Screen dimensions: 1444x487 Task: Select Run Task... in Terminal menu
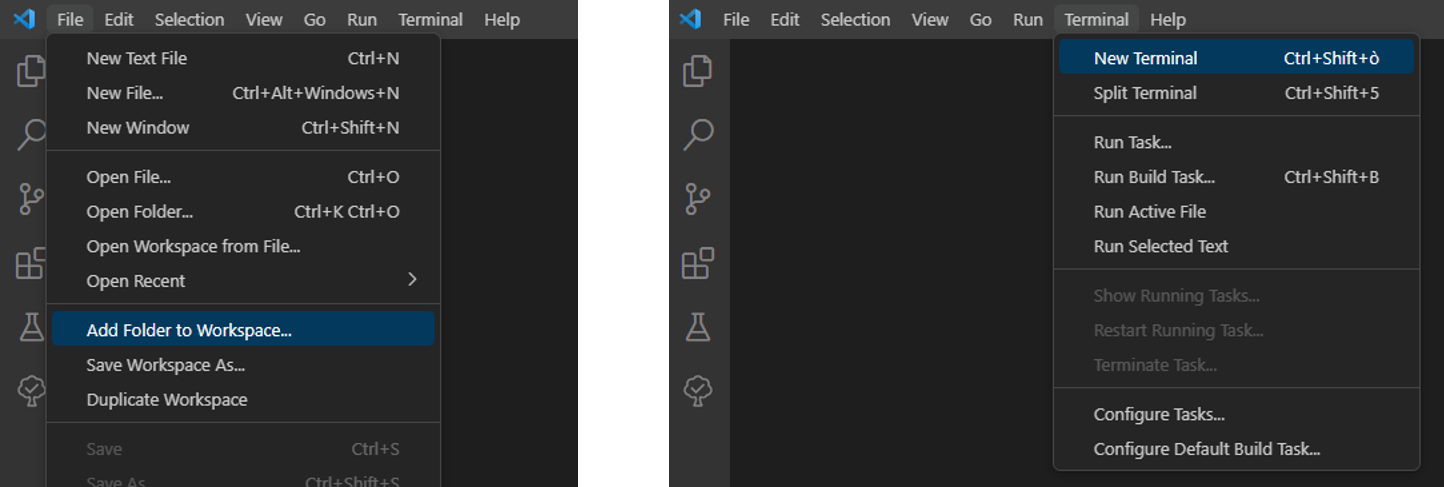point(1133,142)
